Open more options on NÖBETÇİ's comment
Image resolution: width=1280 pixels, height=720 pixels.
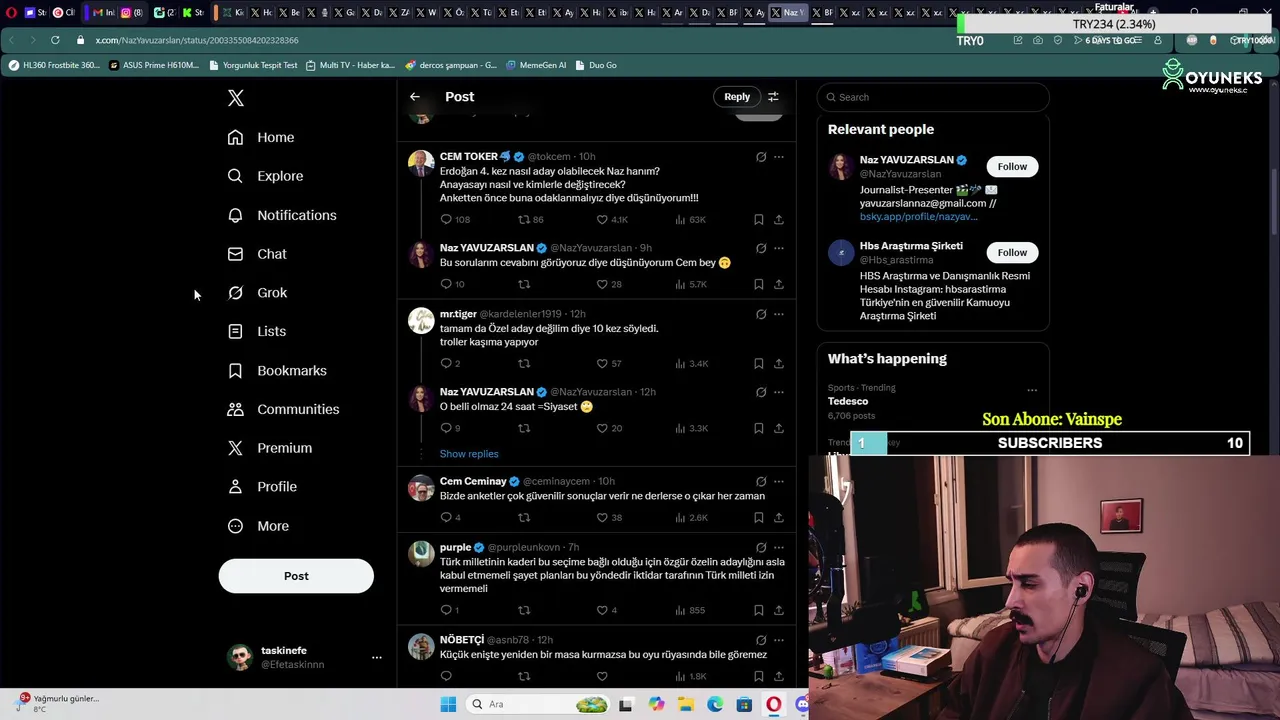[x=779, y=640]
